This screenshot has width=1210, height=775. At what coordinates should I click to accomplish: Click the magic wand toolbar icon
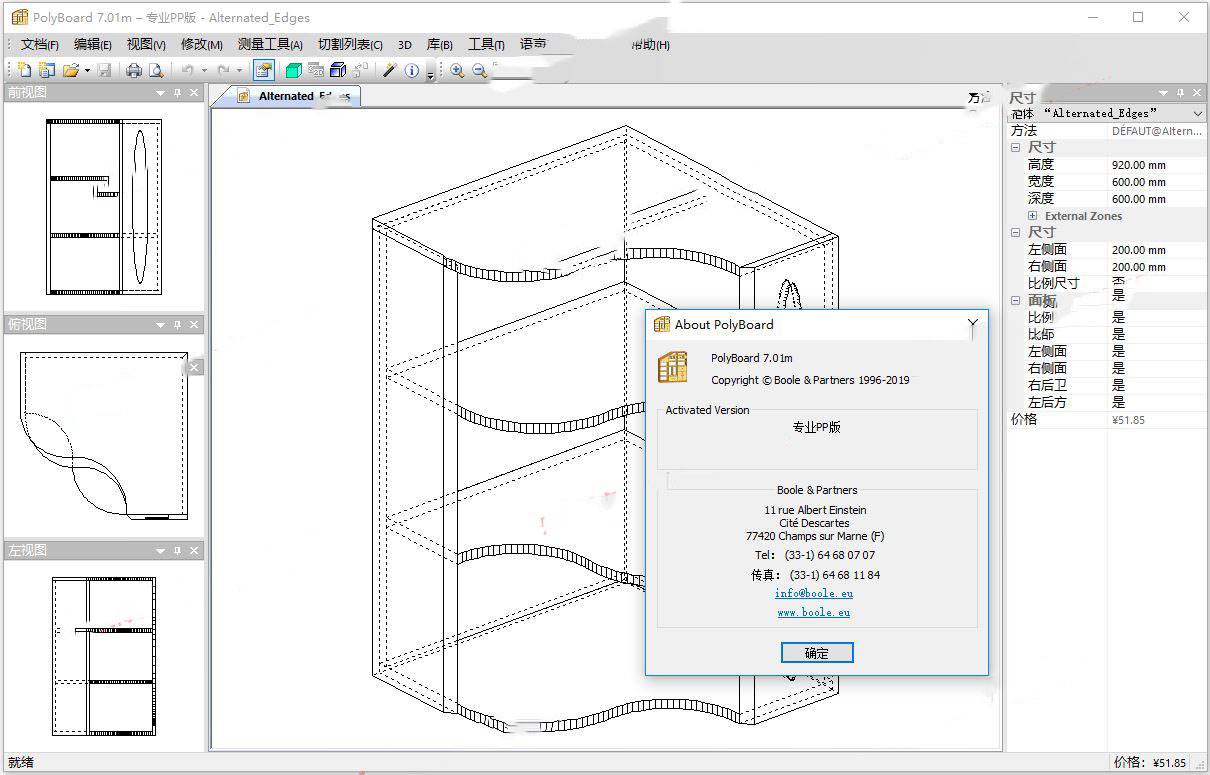pos(390,70)
